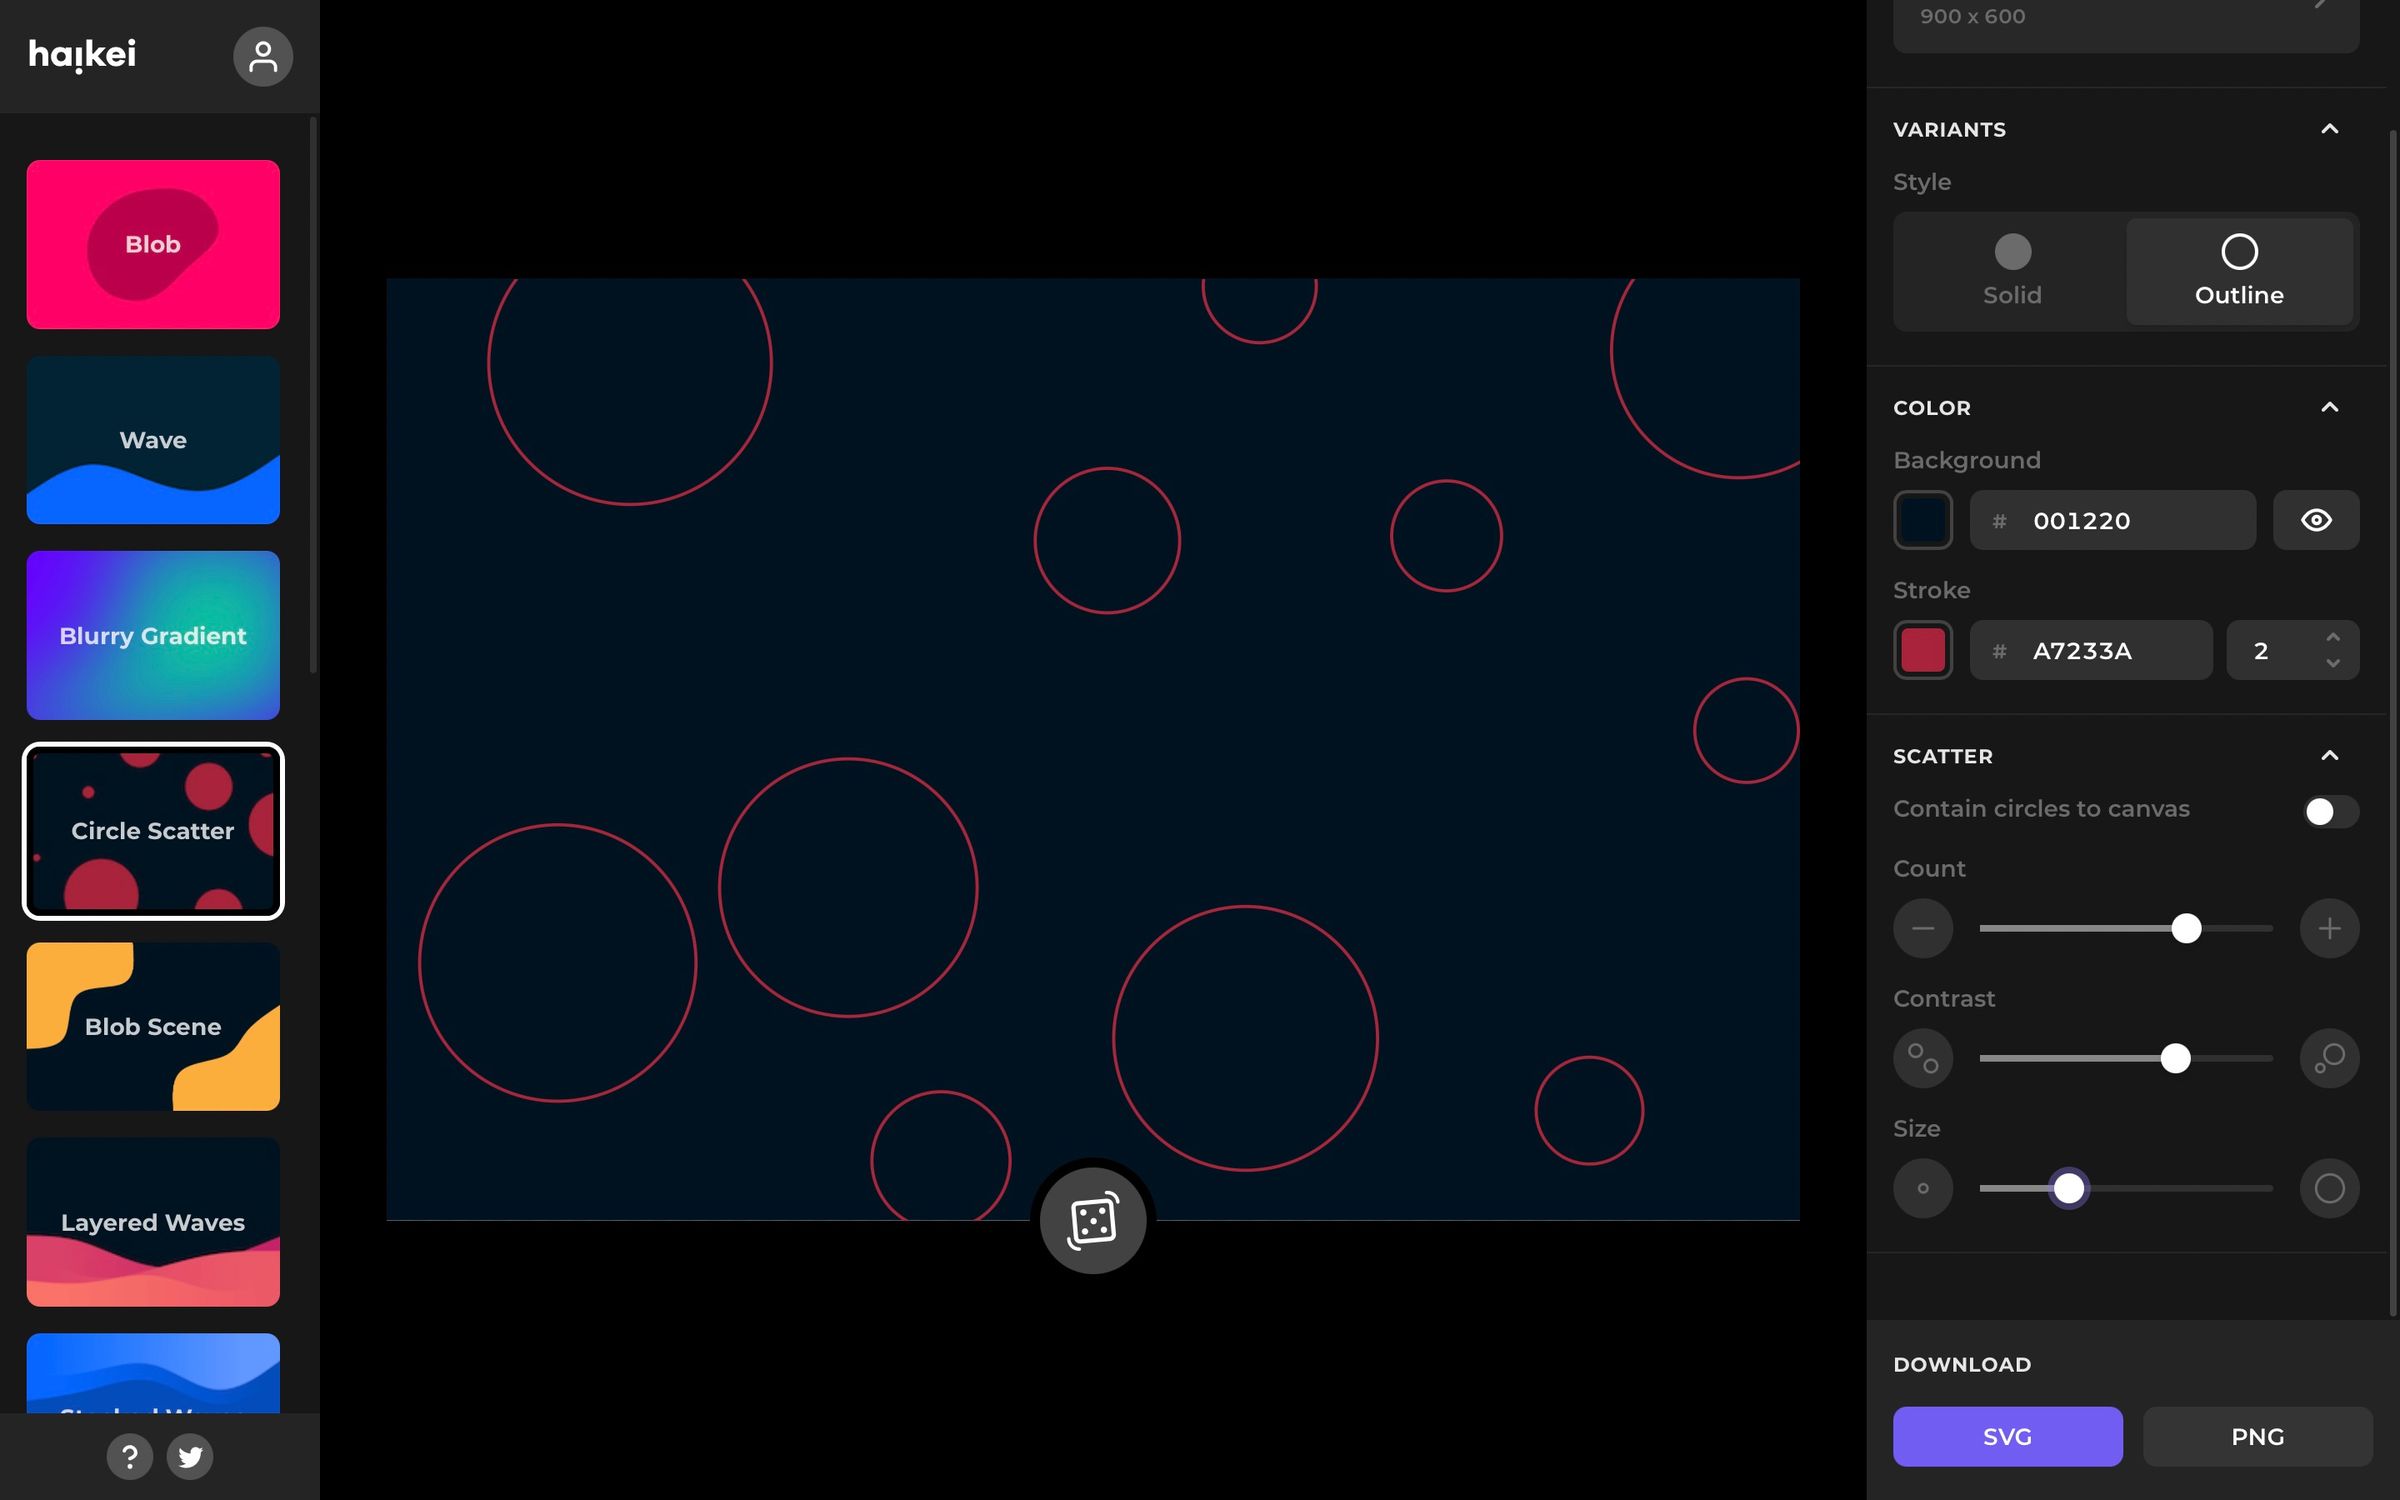
Task: Click the large circle Size icon
Action: [x=2329, y=1188]
